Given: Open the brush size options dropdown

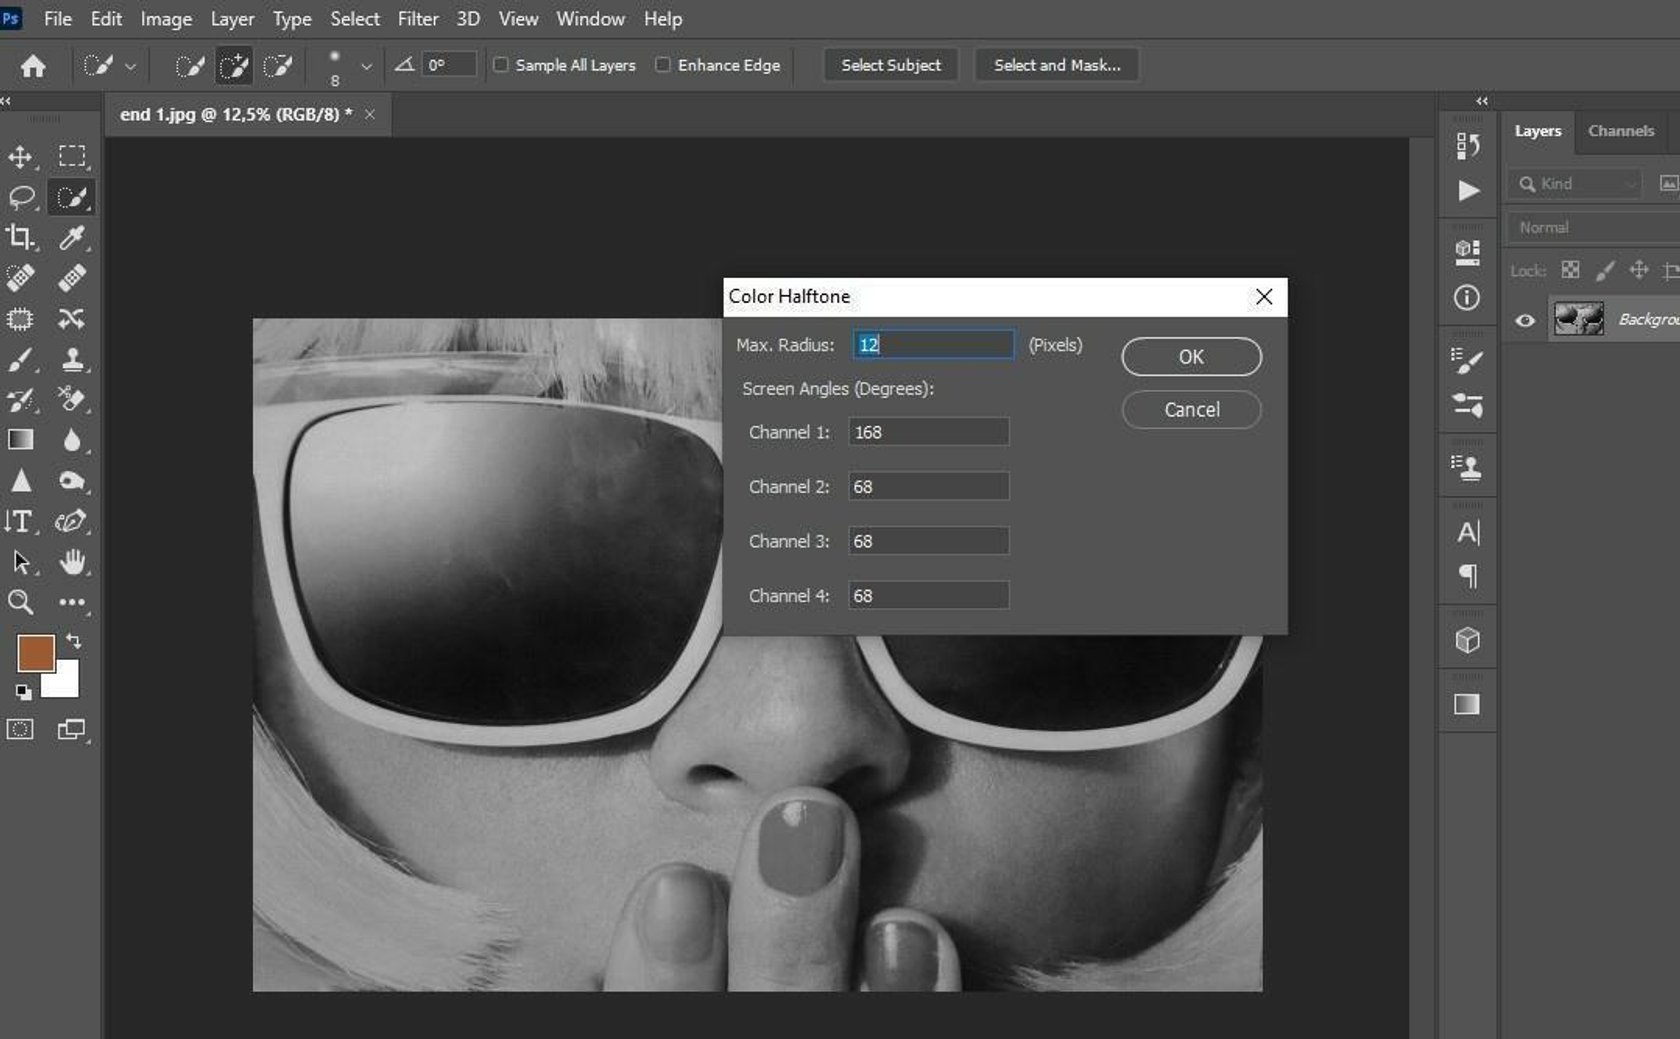Looking at the screenshot, I should click(x=366, y=66).
